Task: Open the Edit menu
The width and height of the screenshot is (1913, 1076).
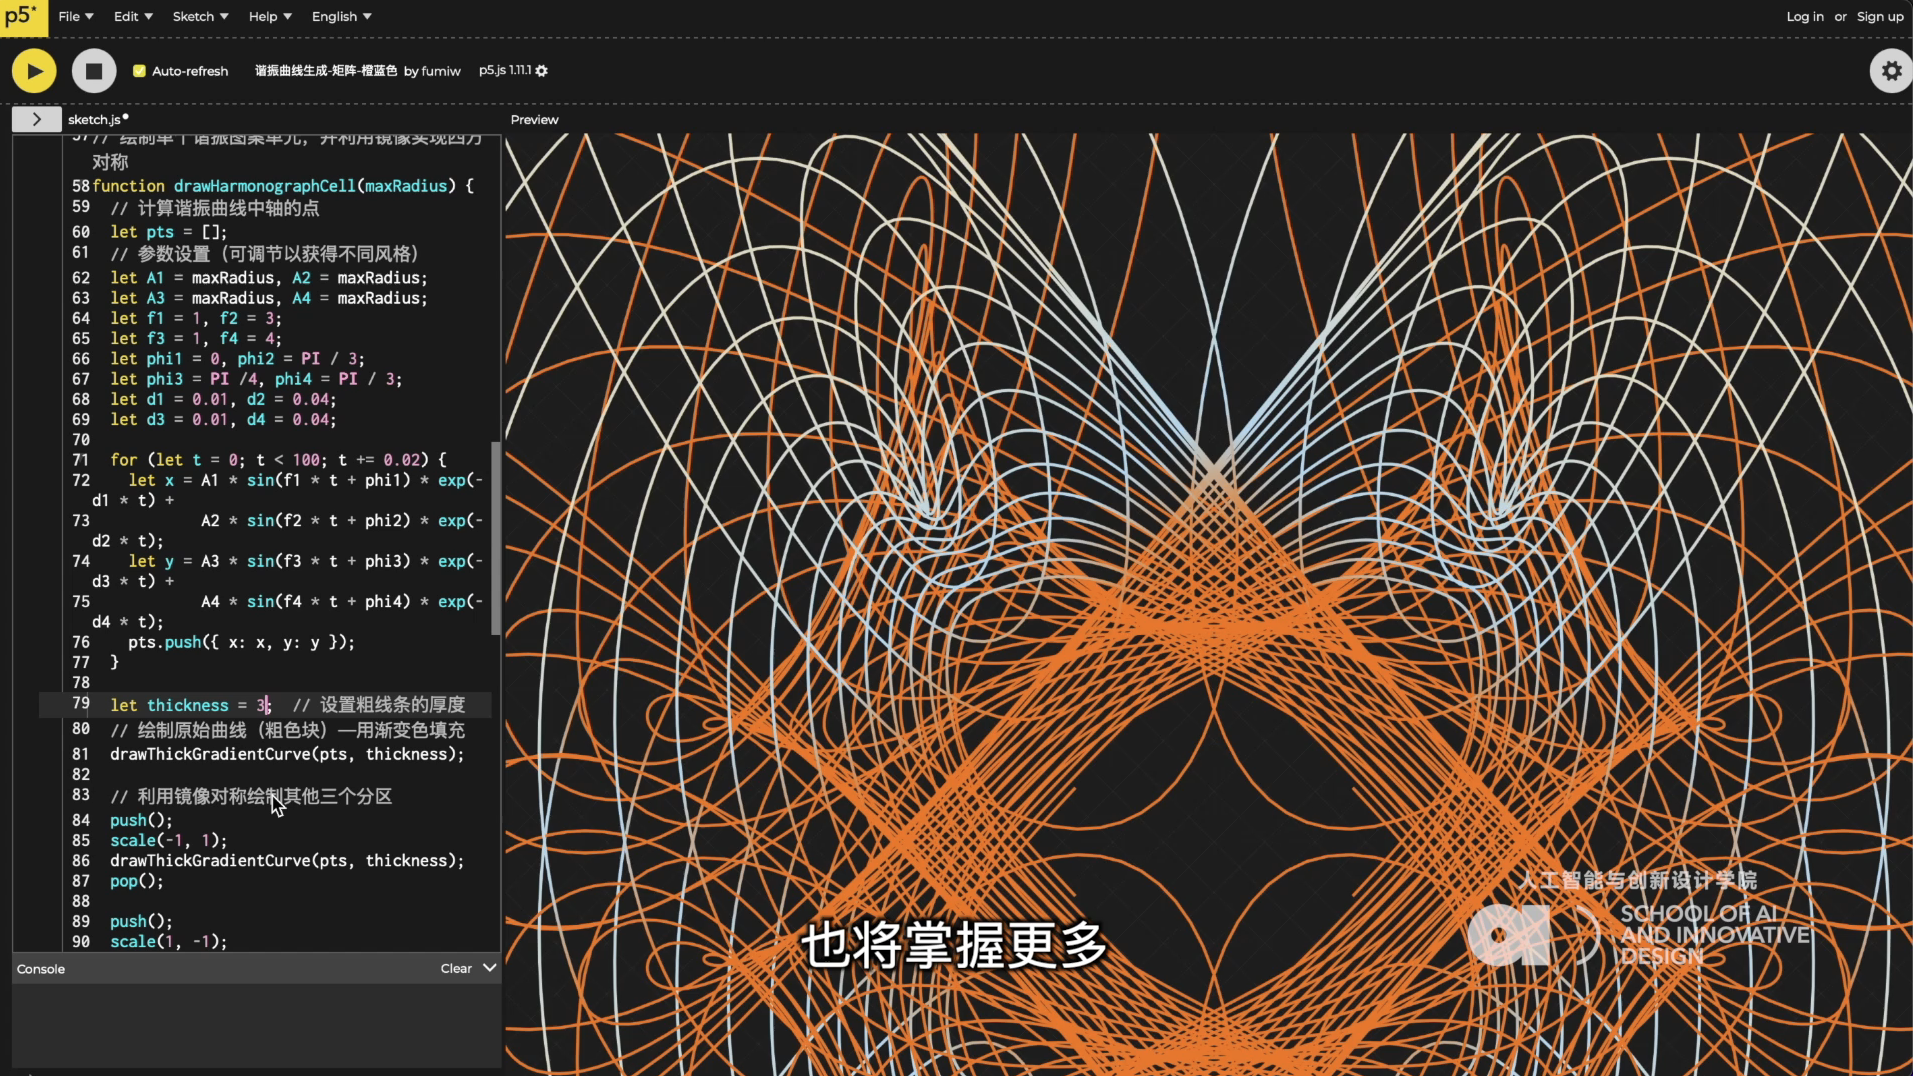Action: point(132,17)
